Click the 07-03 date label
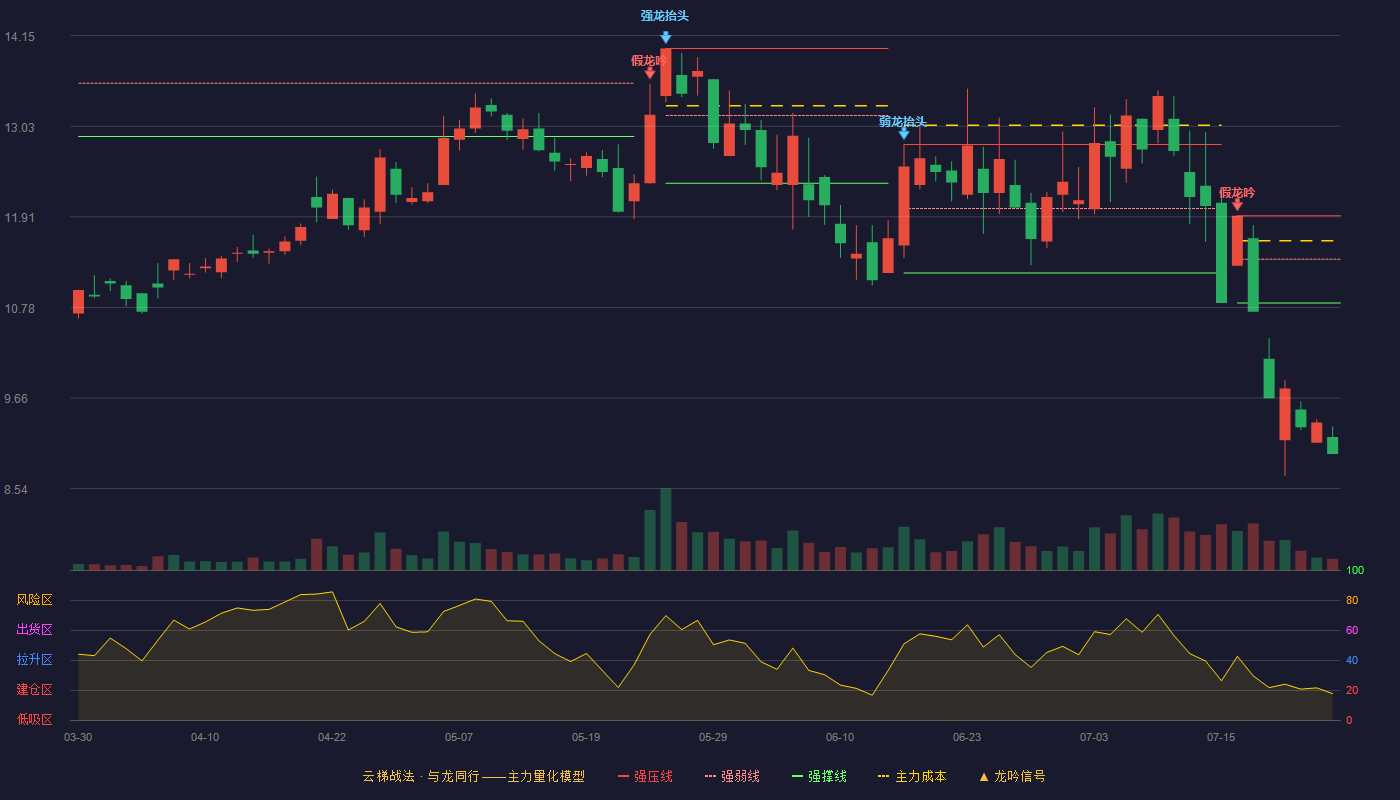1400x800 pixels. pyautogui.click(x=1094, y=737)
